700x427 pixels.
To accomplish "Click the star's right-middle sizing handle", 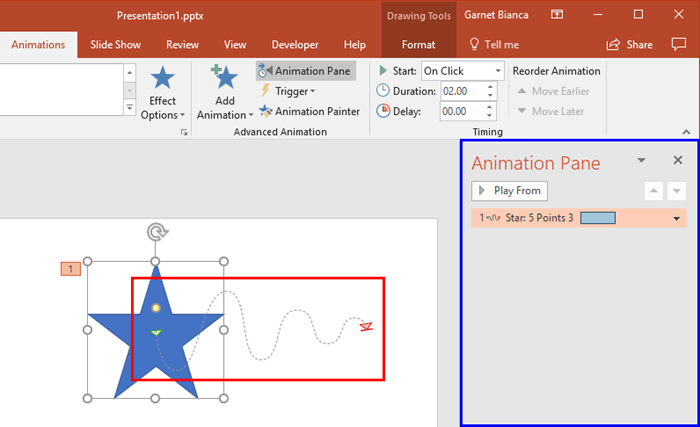I will tap(224, 330).
